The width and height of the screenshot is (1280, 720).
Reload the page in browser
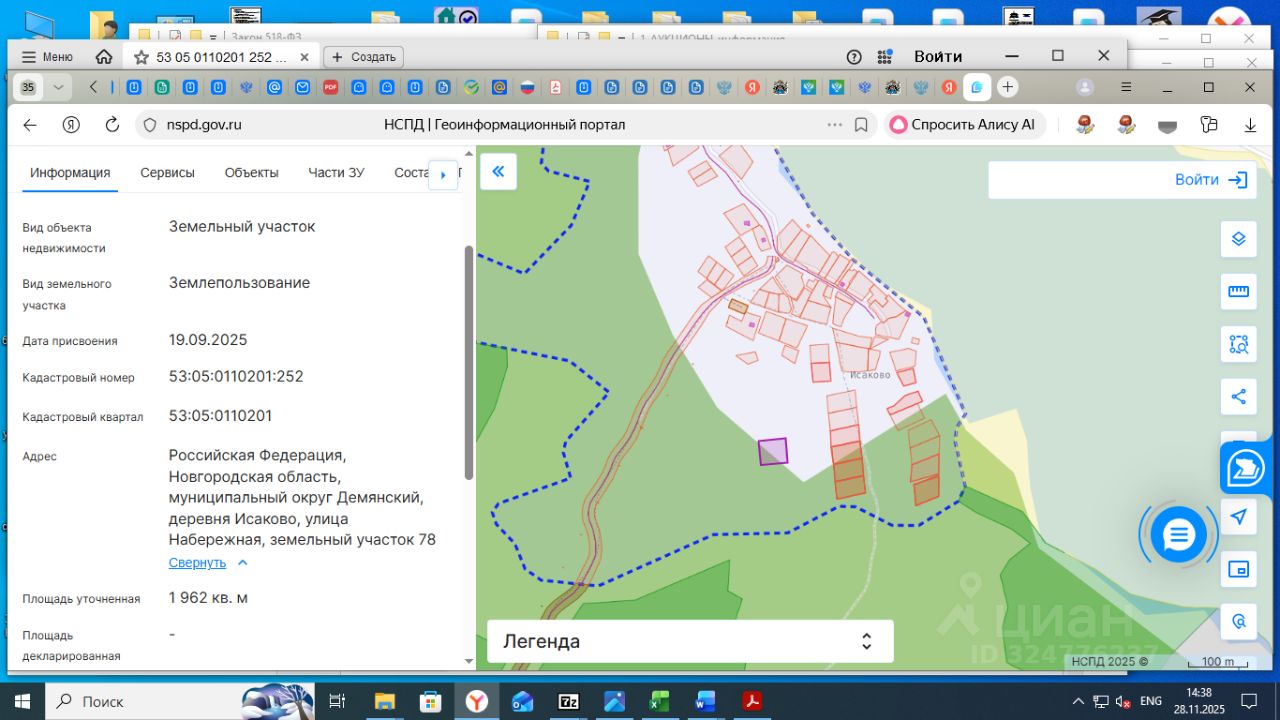[112, 125]
